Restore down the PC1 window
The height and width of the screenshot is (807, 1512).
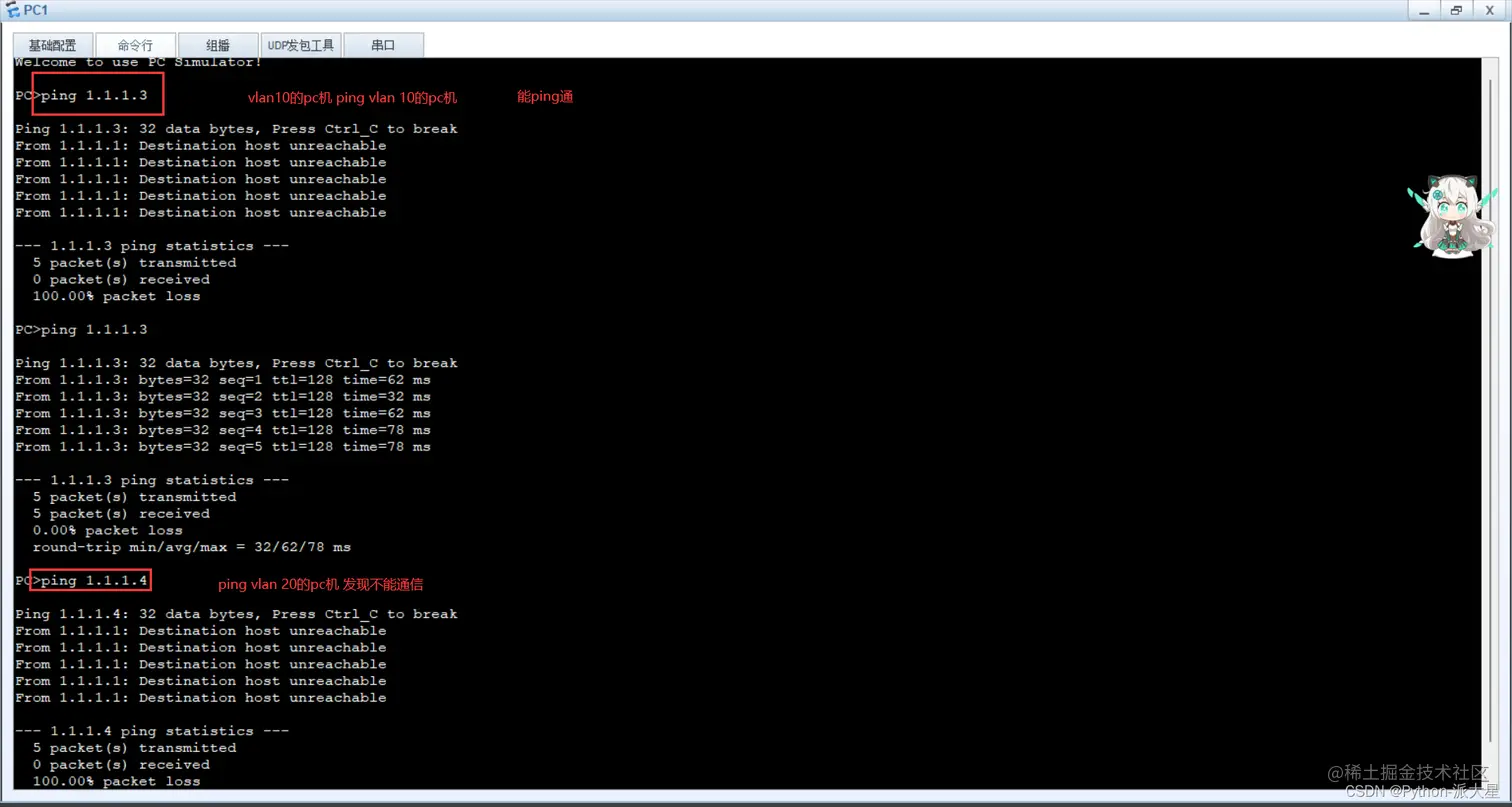tap(1456, 10)
